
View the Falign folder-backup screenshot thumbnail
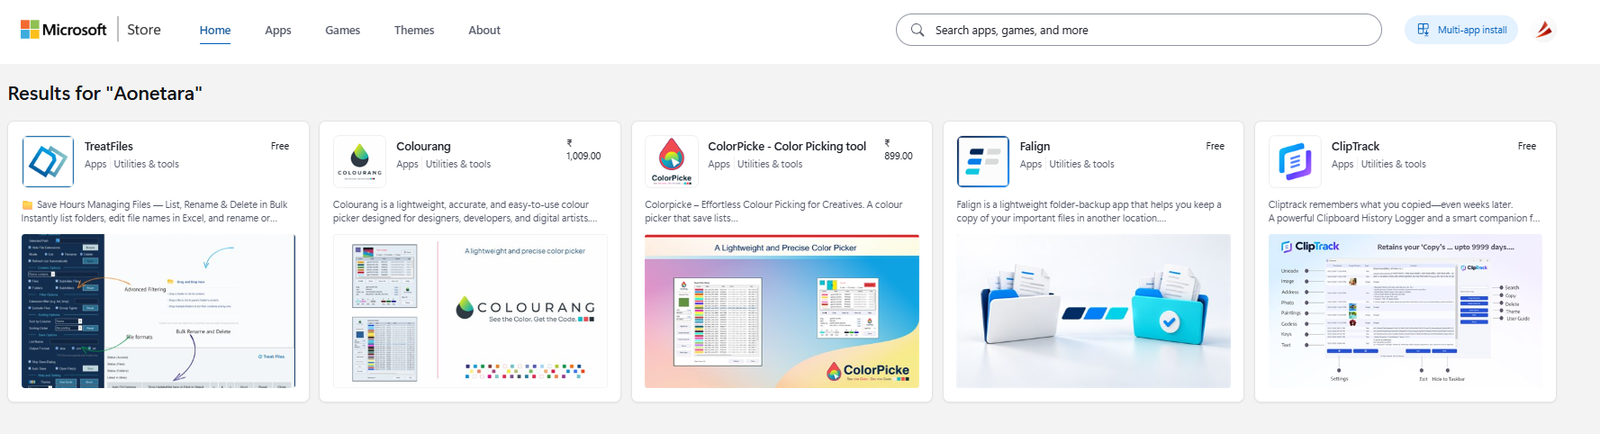click(1093, 311)
